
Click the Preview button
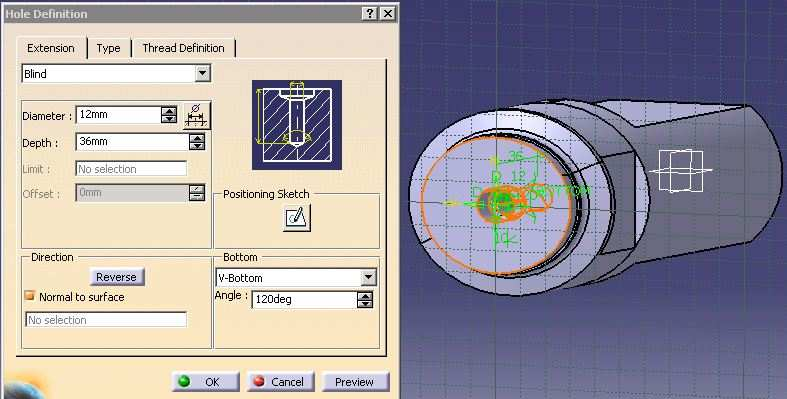pos(354,382)
